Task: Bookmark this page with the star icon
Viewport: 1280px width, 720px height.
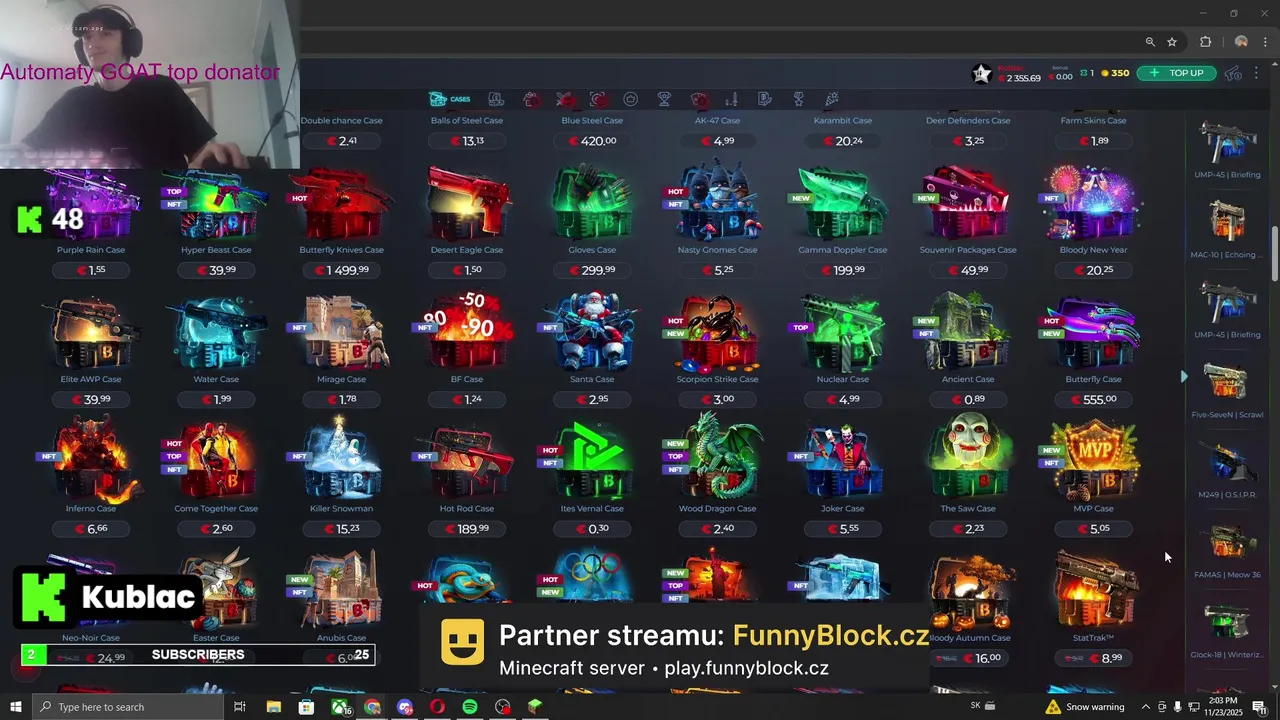Action: [1172, 42]
